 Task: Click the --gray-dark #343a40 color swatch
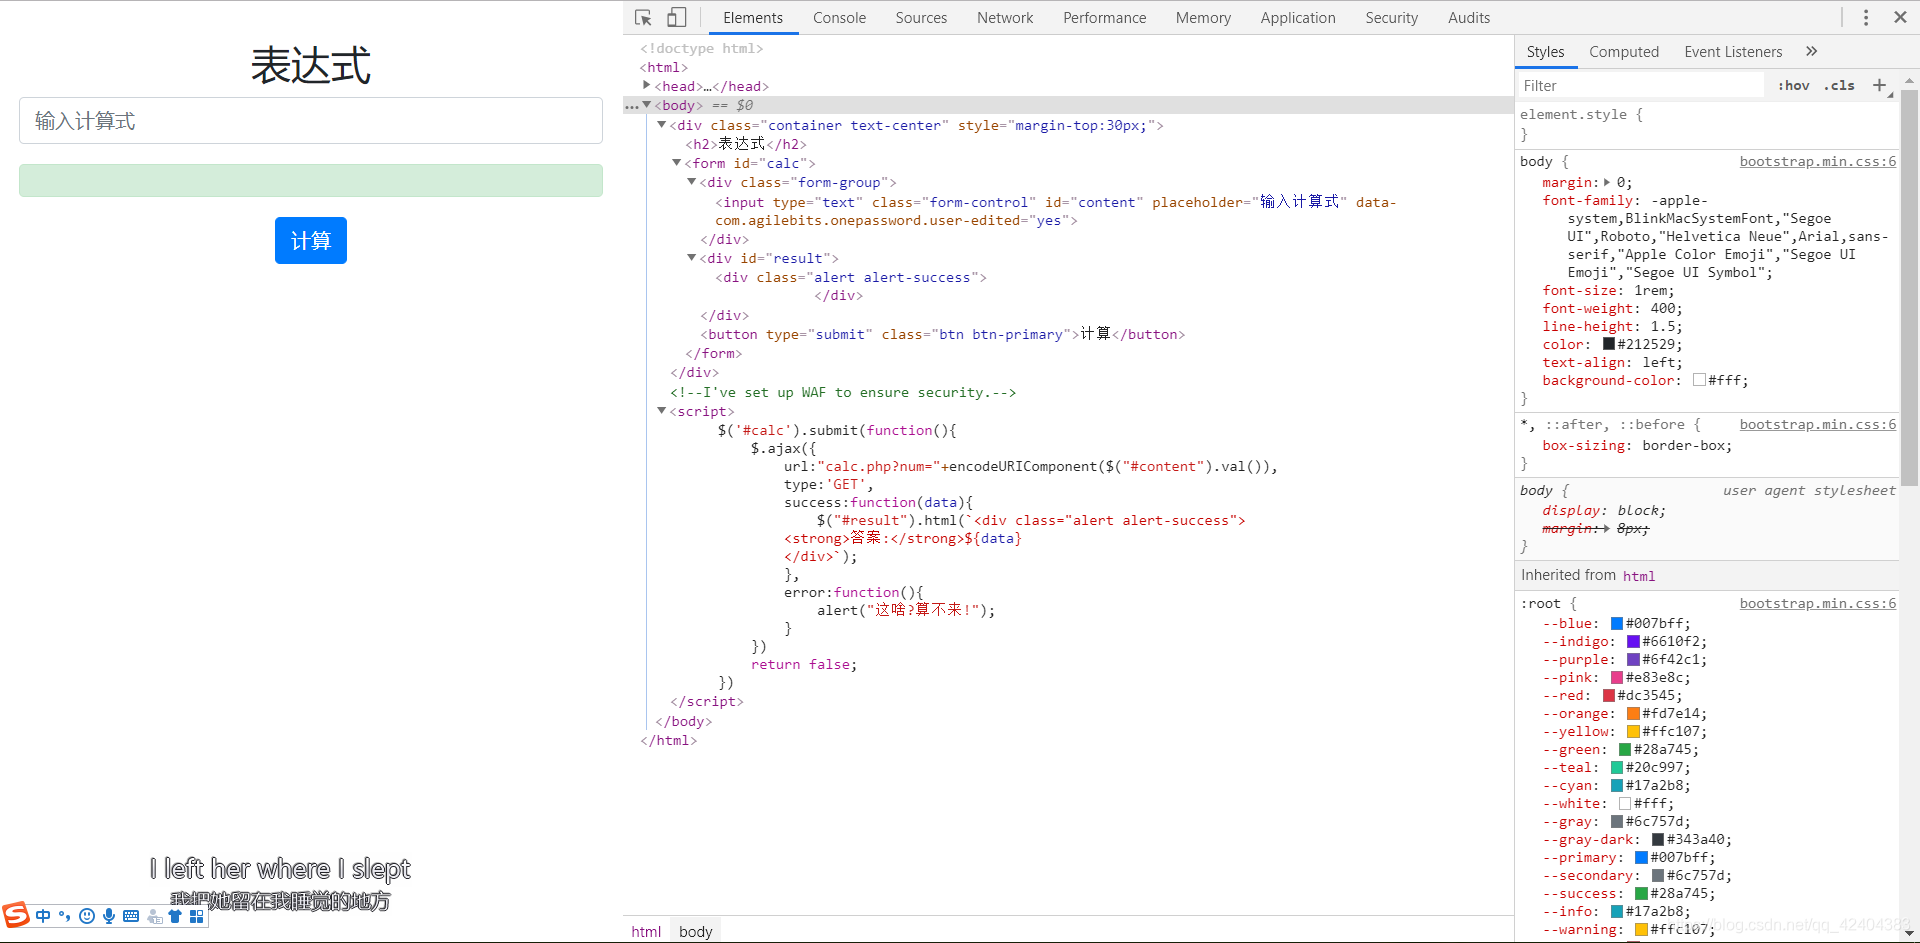click(1658, 839)
